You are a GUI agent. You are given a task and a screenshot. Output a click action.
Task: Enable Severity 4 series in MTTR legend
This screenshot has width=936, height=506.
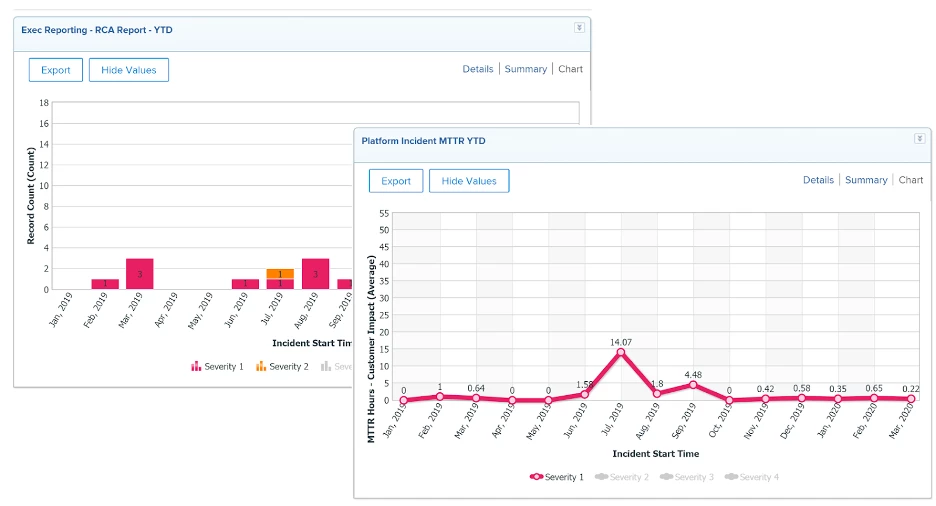[x=752, y=477]
